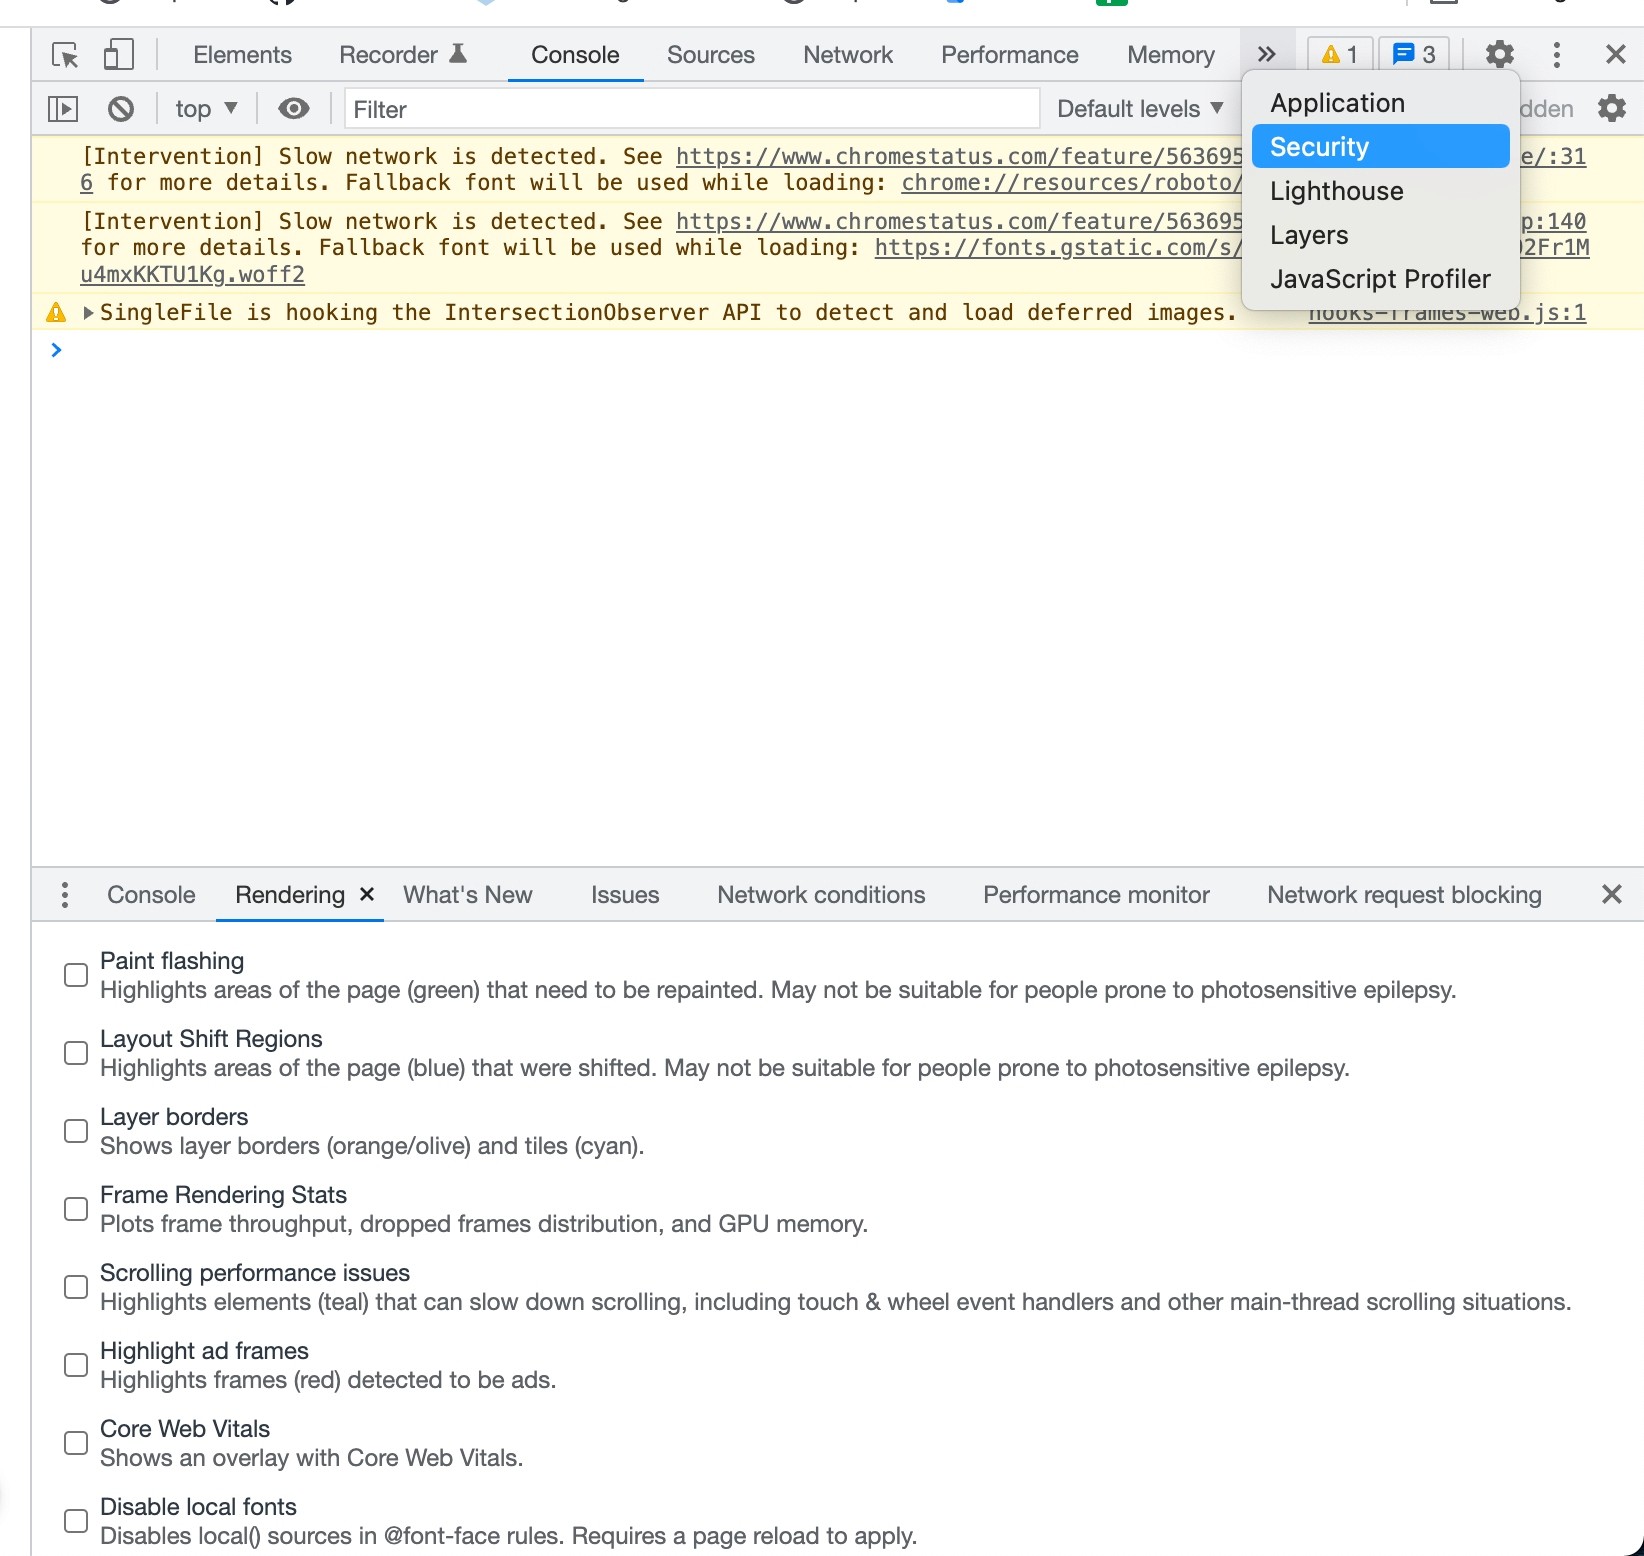
Task: Switch to the Recorder tab
Action: coord(403,55)
